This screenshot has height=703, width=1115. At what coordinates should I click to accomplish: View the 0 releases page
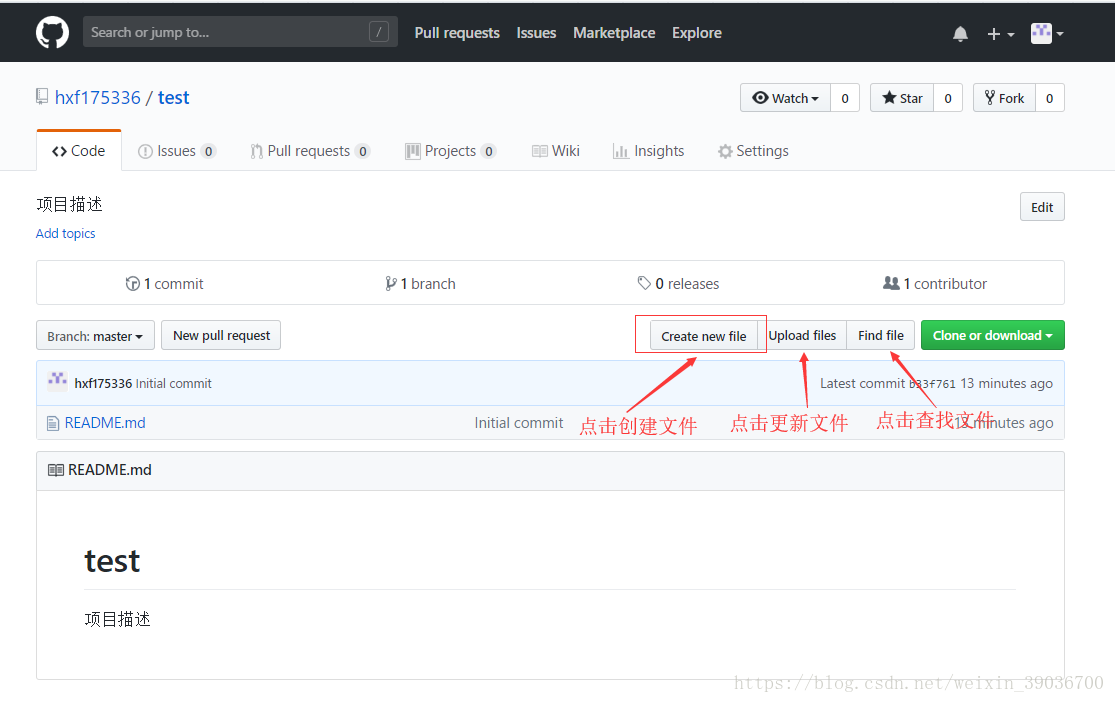[x=678, y=284]
